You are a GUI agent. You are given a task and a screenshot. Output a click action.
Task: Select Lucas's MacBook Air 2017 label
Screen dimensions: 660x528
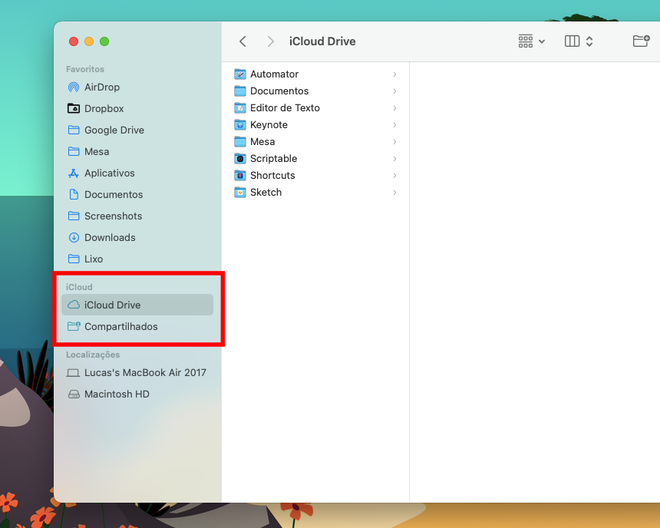[x=145, y=373]
